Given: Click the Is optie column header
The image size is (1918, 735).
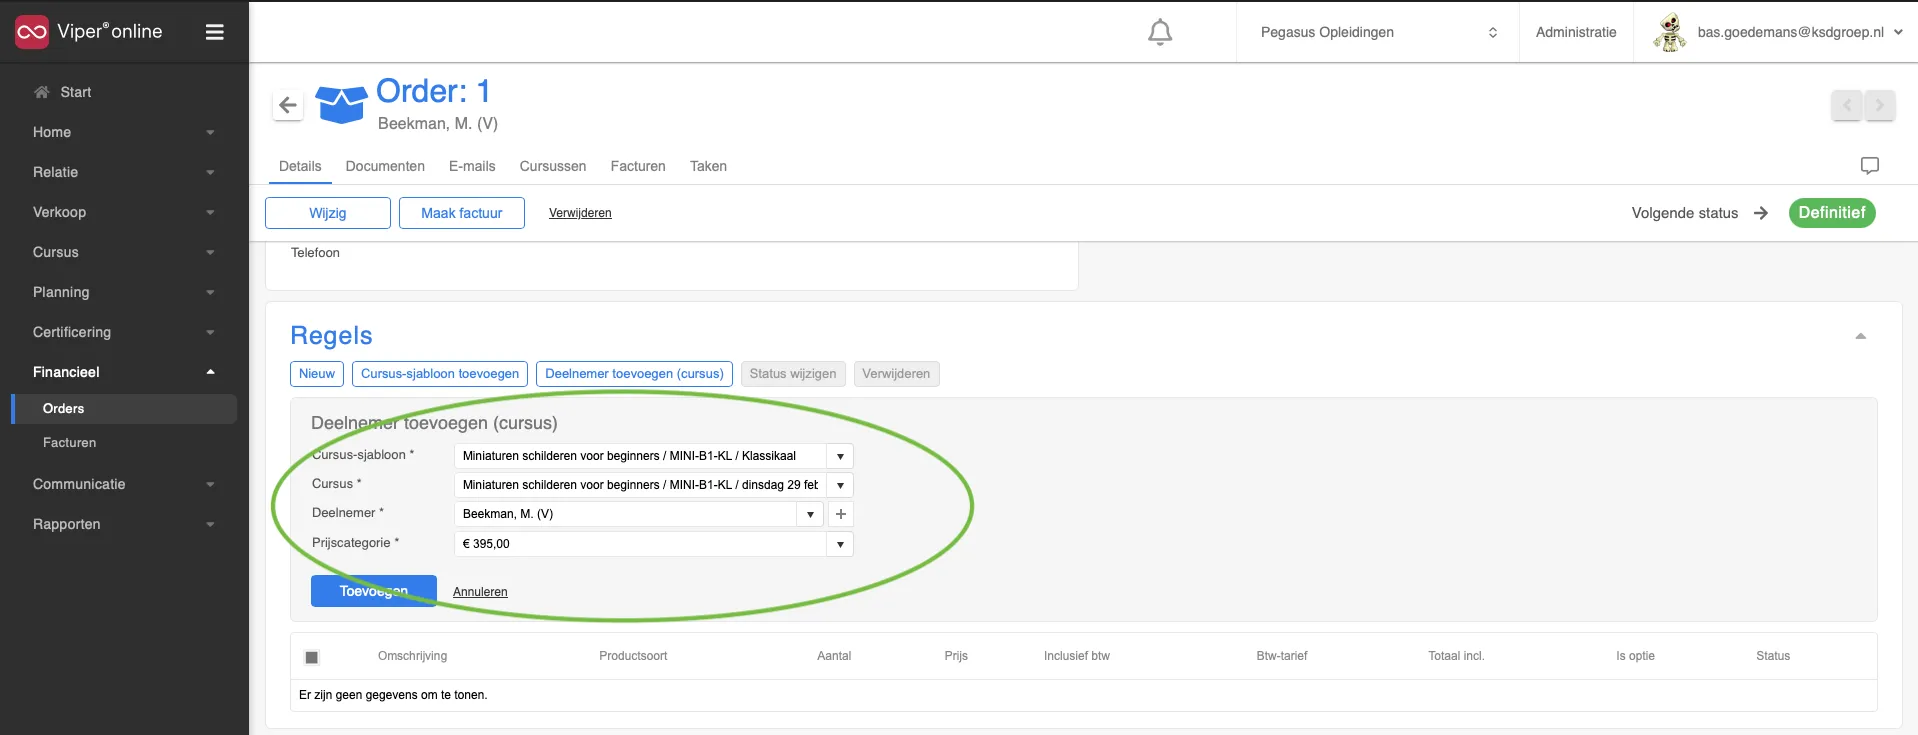Looking at the screenshot, I should 1635,656.
